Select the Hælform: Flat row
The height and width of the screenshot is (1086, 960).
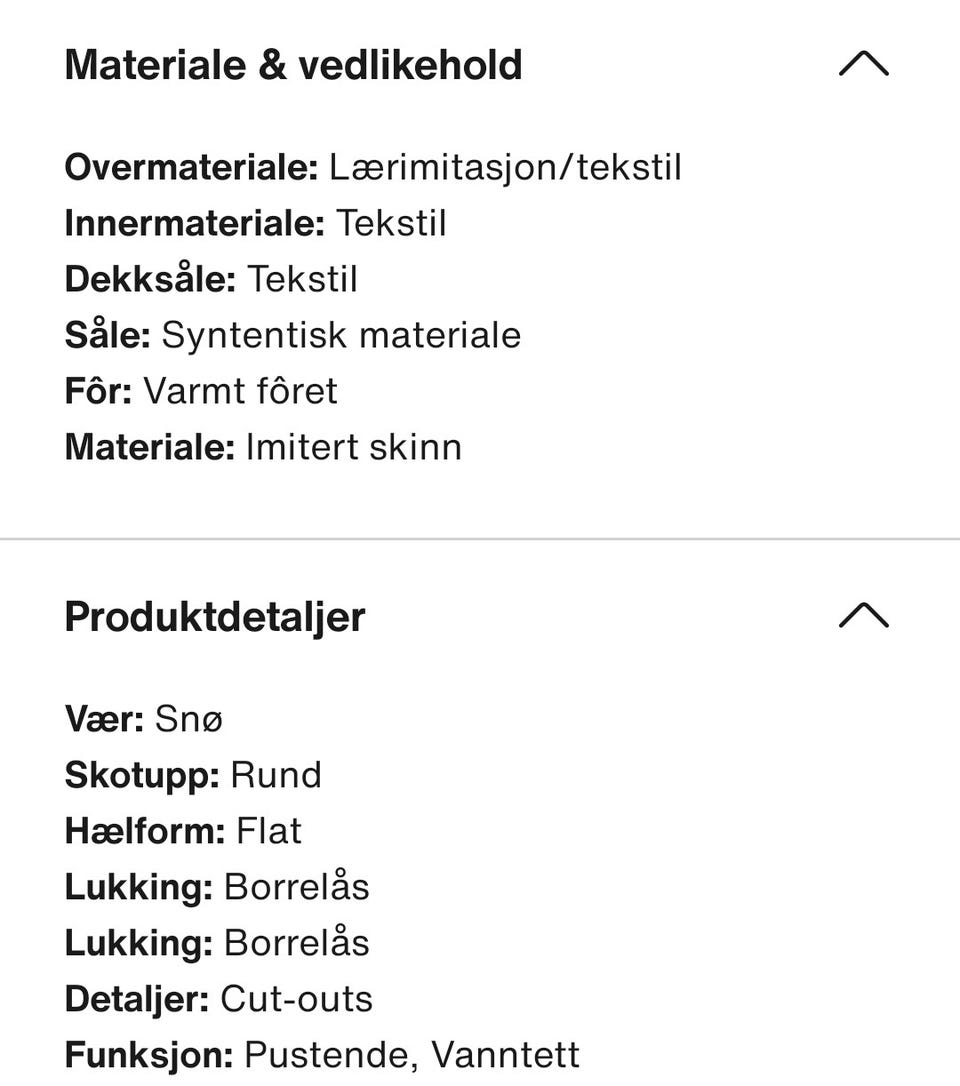[x=183, y=831]
